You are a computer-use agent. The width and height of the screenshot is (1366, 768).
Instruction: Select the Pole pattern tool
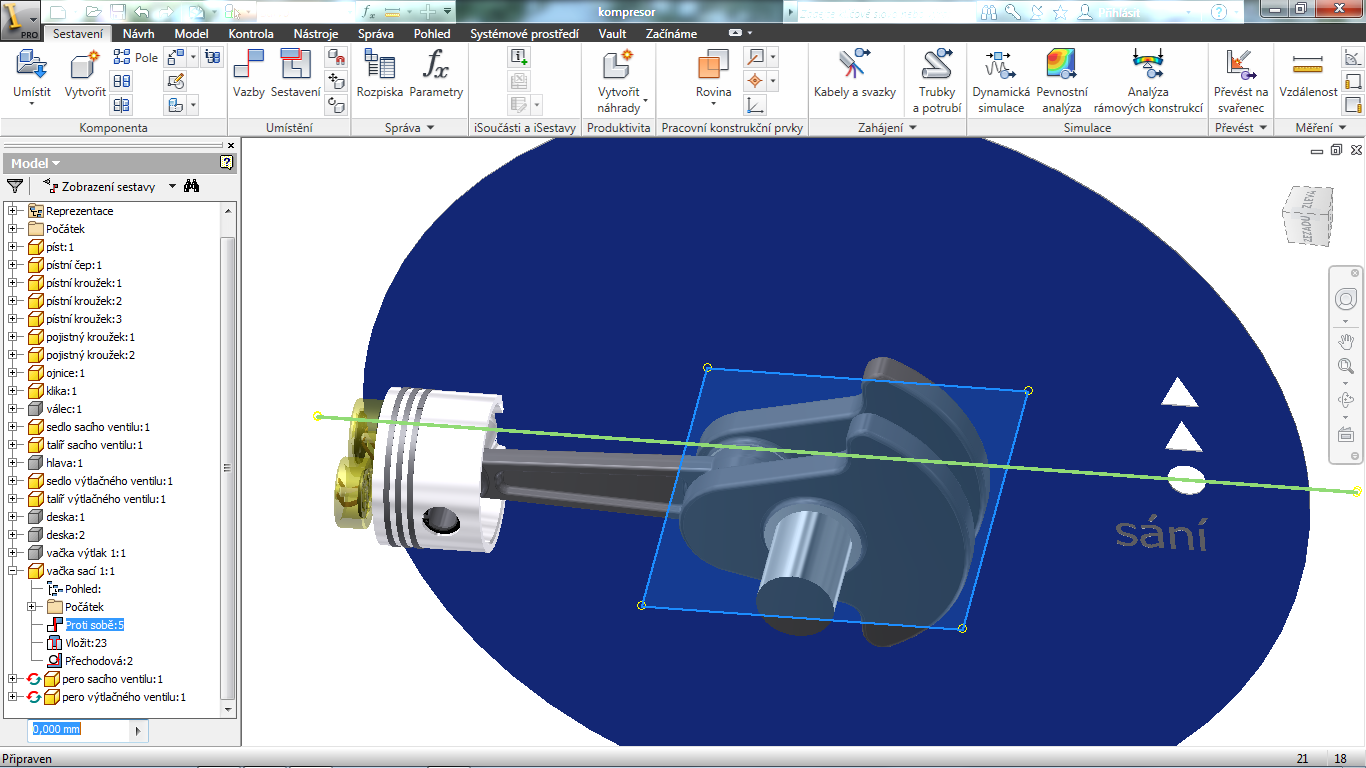(x=135, y=58)
